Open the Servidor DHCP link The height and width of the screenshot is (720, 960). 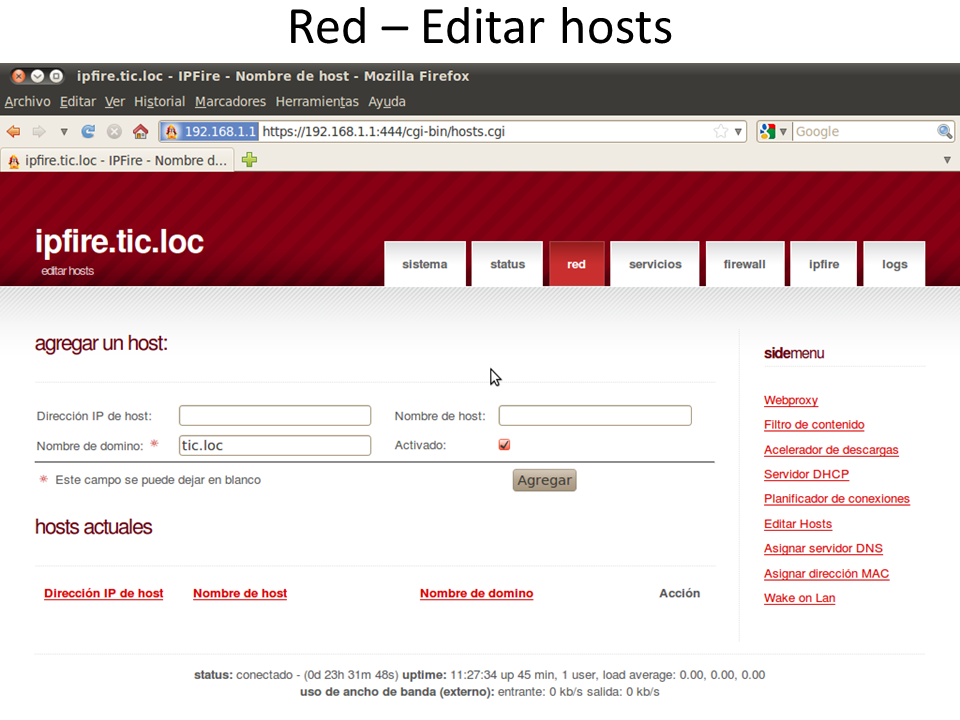click(x=806, y=474)
